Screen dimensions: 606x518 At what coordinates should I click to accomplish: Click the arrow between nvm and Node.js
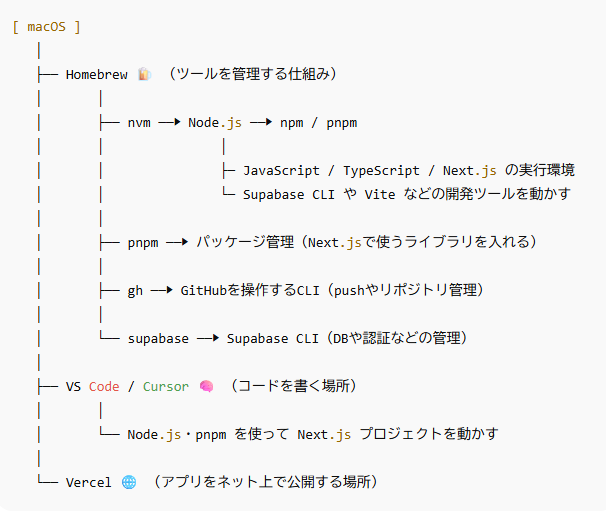[169, 123]
